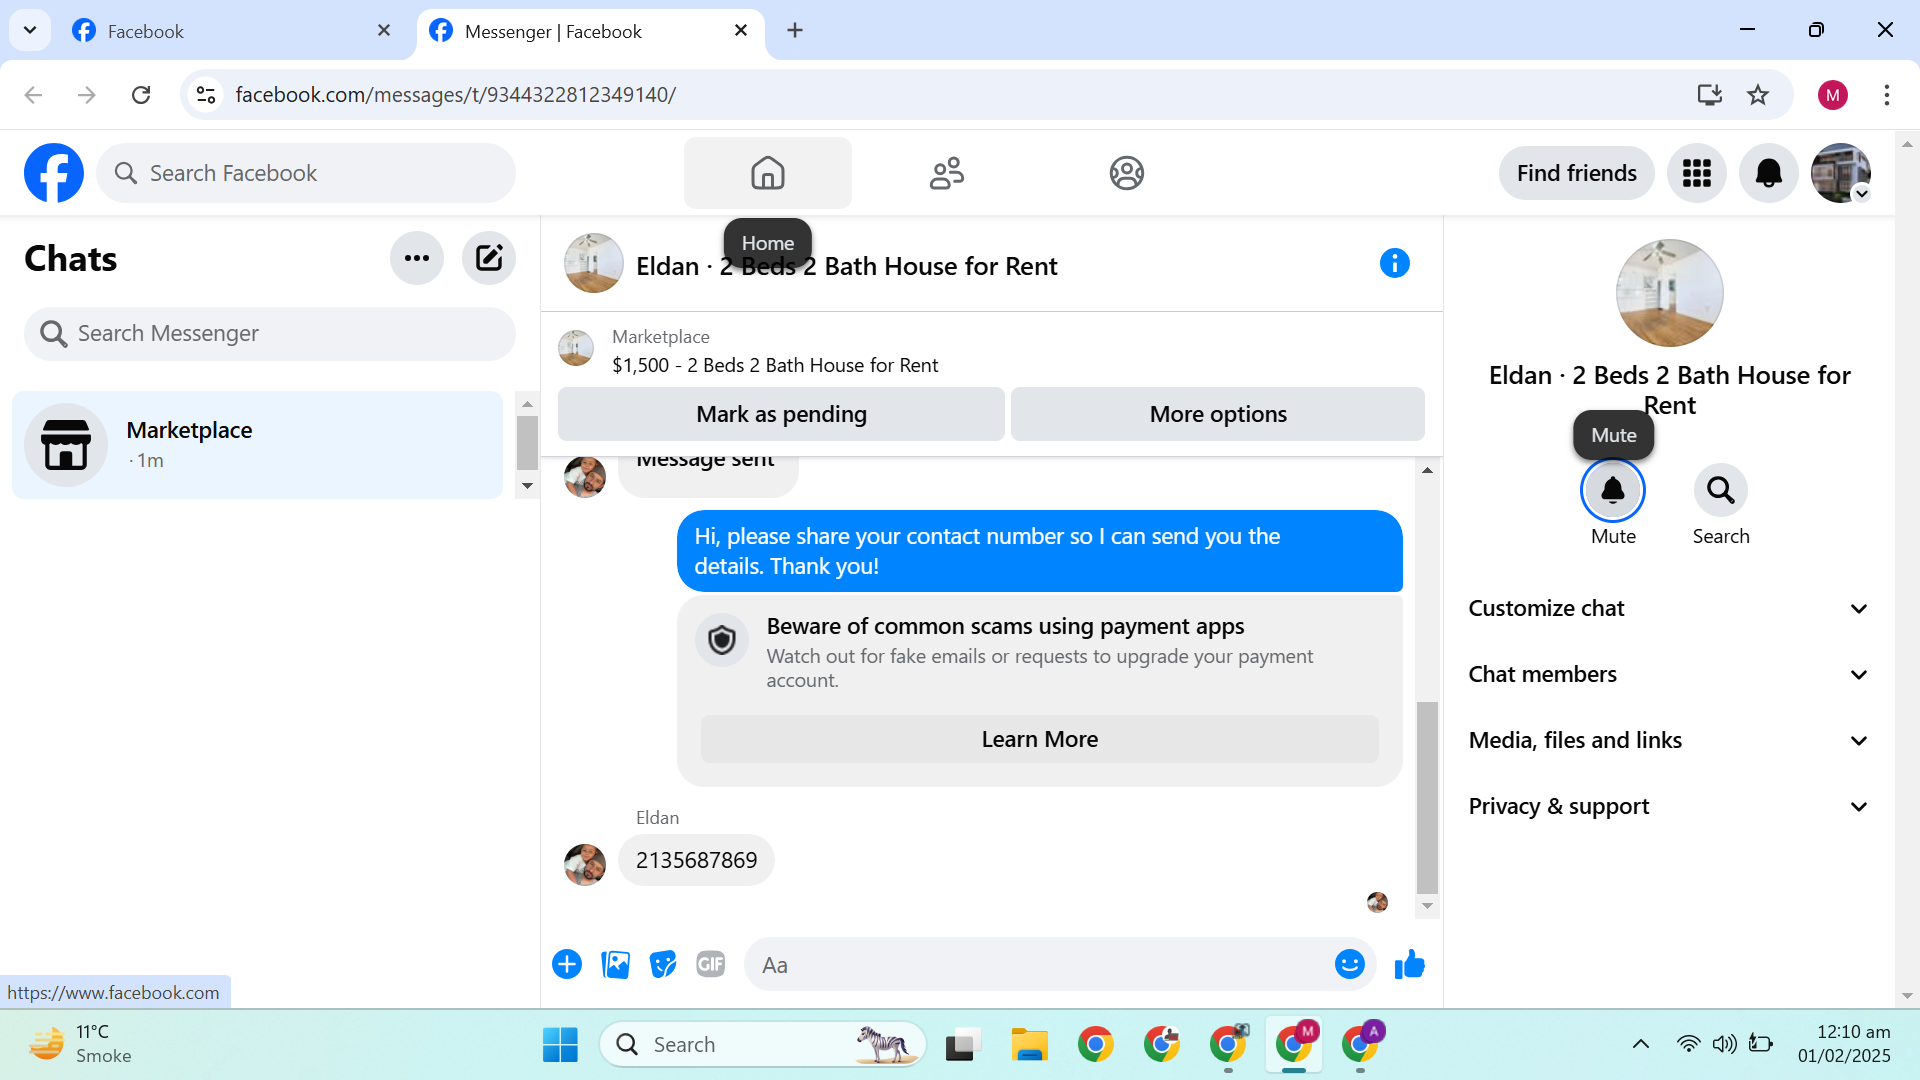Open the $1,500 house listing link
1920x1080 pixels.
[775, 365]
